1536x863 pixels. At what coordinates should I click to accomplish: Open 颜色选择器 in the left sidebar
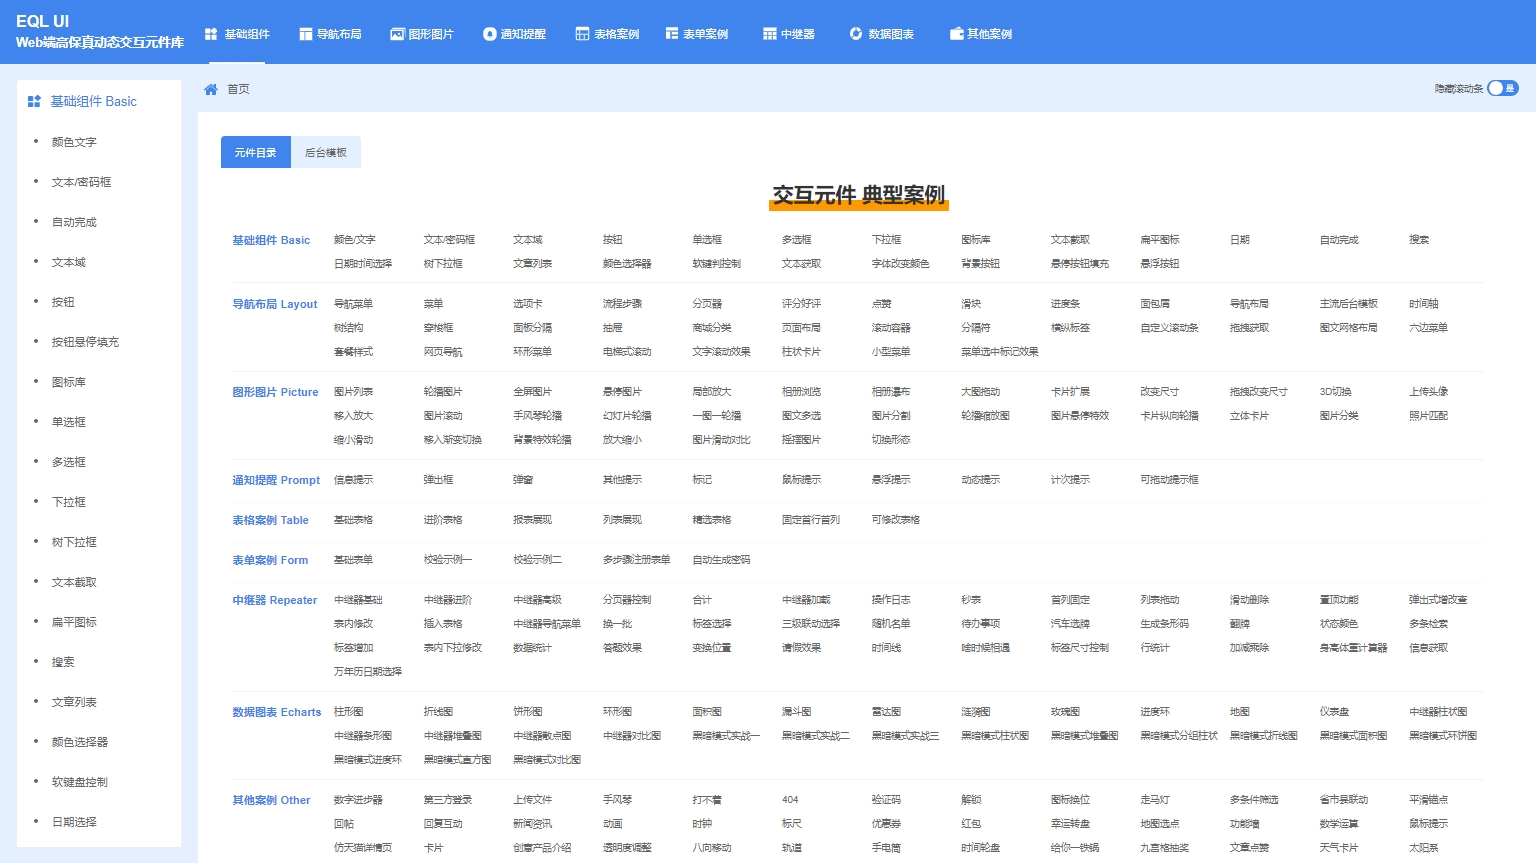coord(80,742)
